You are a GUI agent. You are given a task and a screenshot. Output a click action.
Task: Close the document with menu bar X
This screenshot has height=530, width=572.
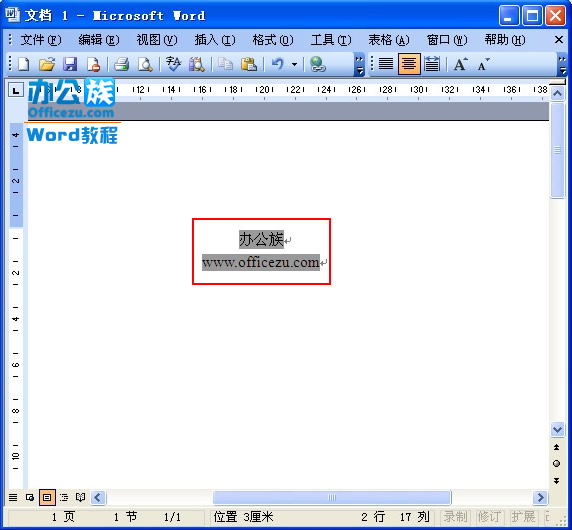(559, 39)
